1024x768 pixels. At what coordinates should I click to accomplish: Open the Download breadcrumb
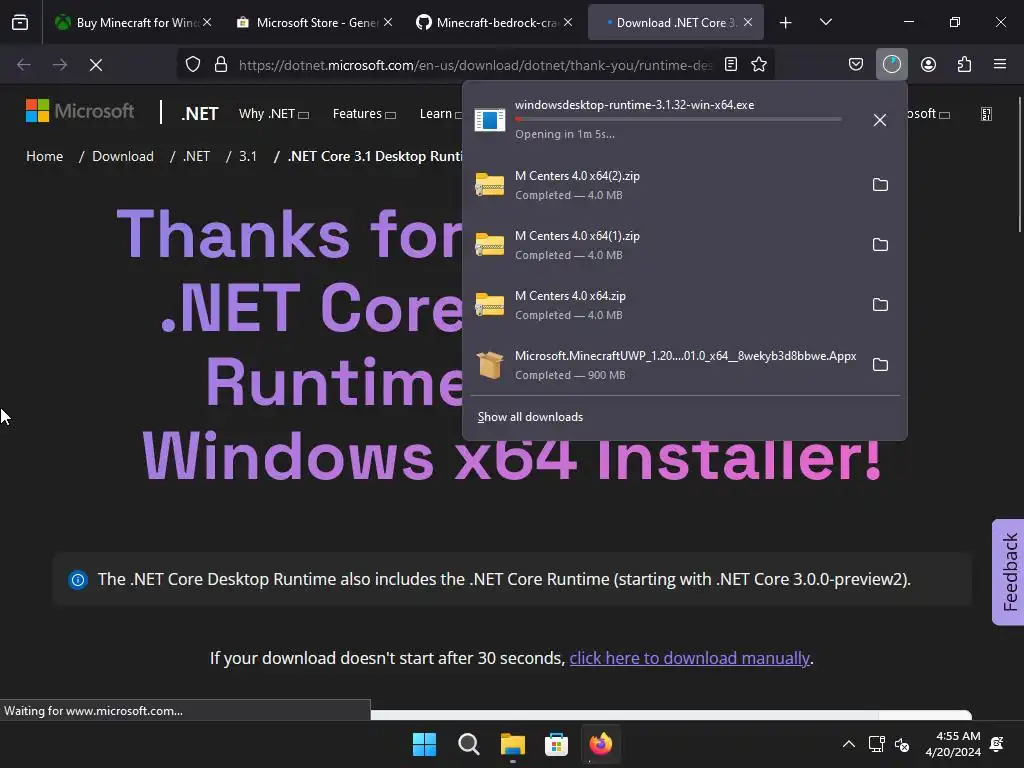pos(123,156)
